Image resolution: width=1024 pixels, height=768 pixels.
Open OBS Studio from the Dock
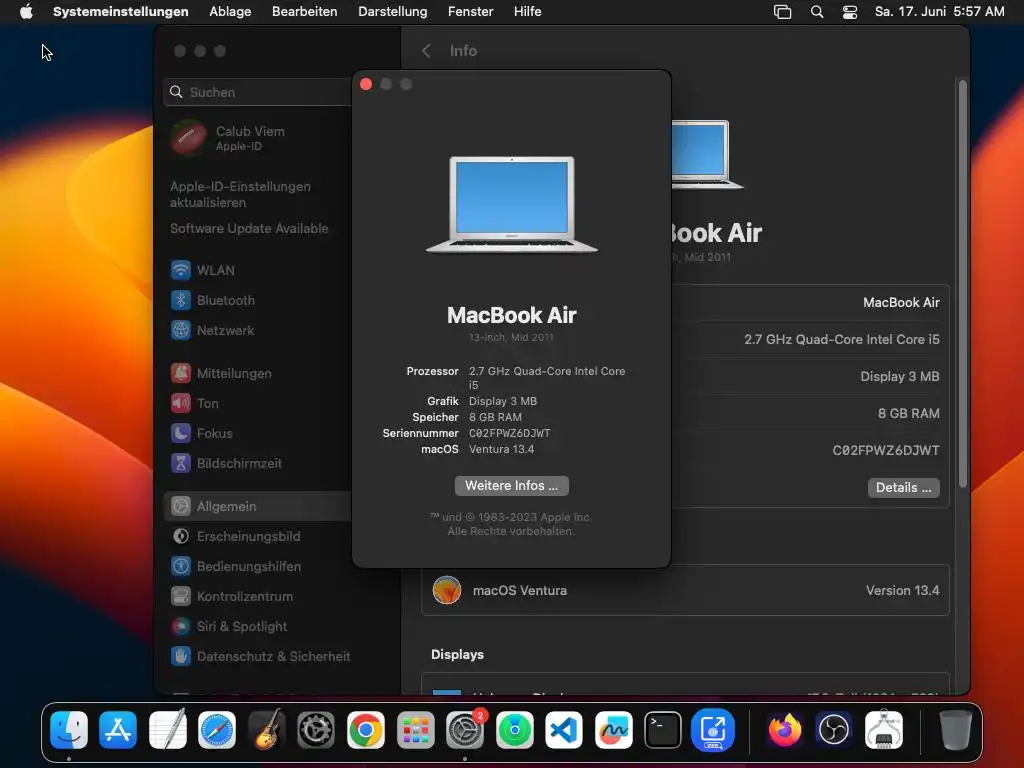click(834, 729)
